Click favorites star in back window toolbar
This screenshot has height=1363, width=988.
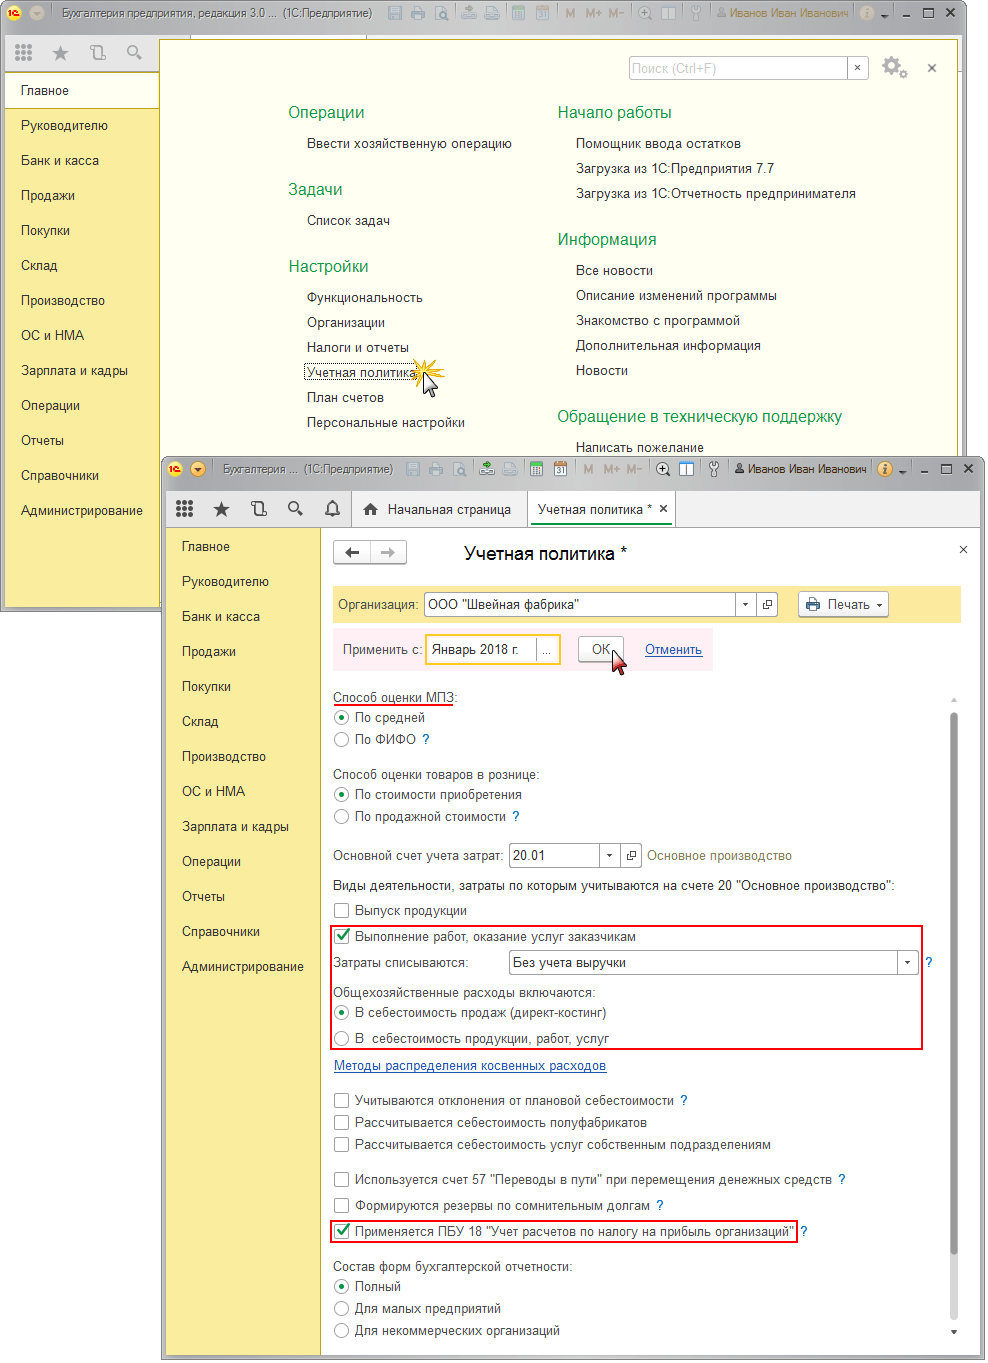60,53
